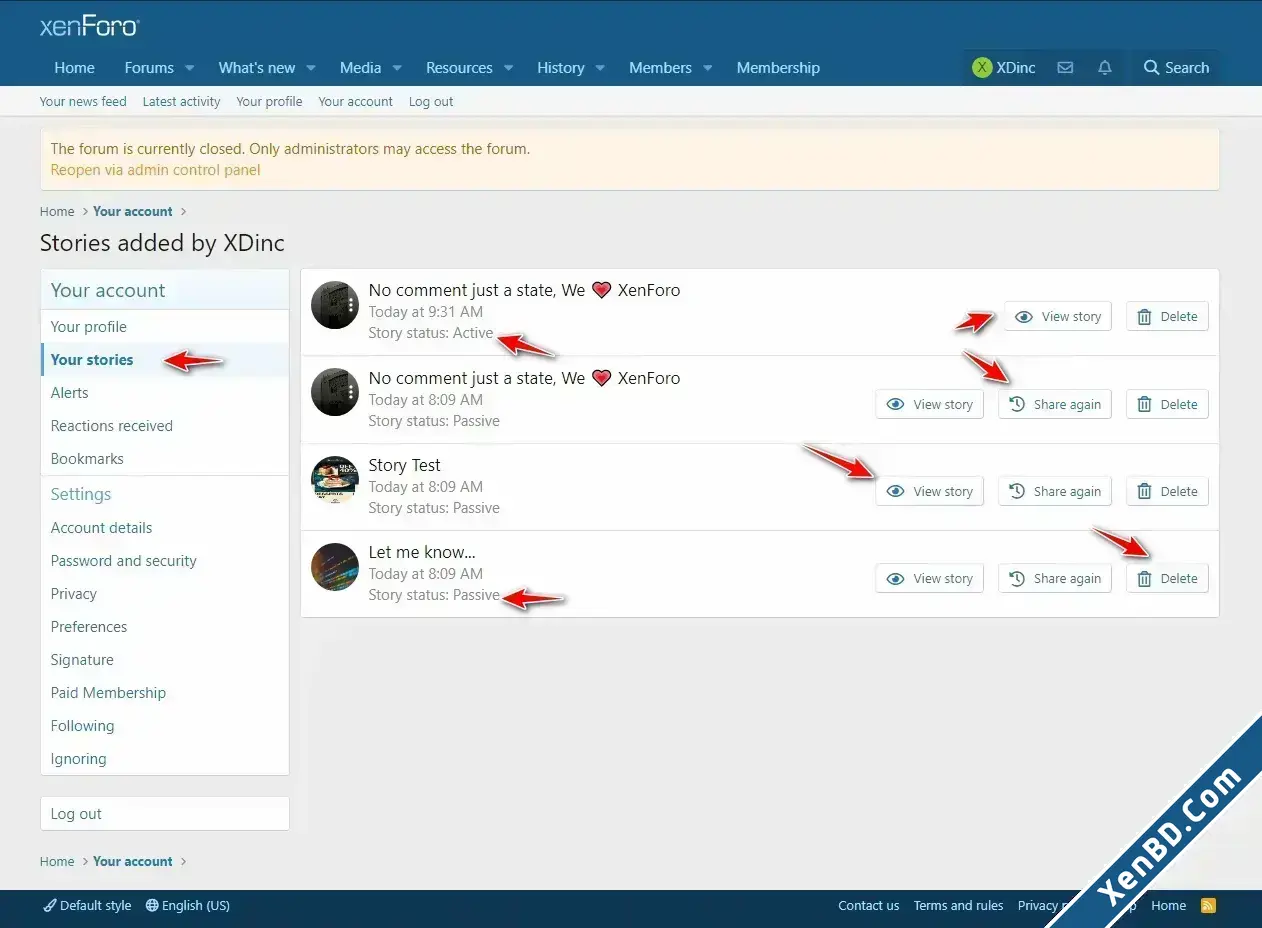Select Your stories in sidebar
This screenshot has width=1262, height=928.
pos(165,360)
